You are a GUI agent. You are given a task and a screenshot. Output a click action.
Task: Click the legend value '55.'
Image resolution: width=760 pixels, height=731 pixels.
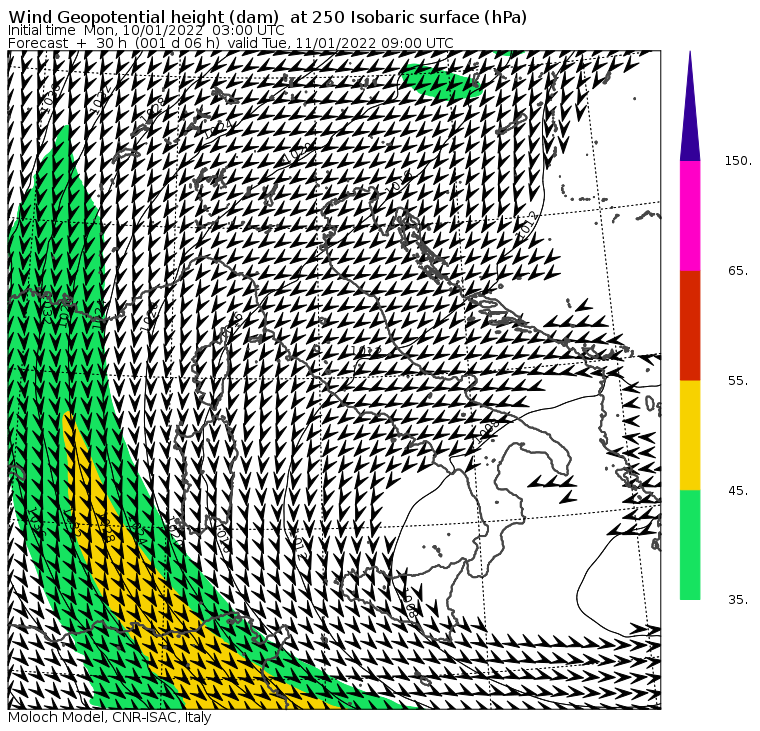[739, 381]
